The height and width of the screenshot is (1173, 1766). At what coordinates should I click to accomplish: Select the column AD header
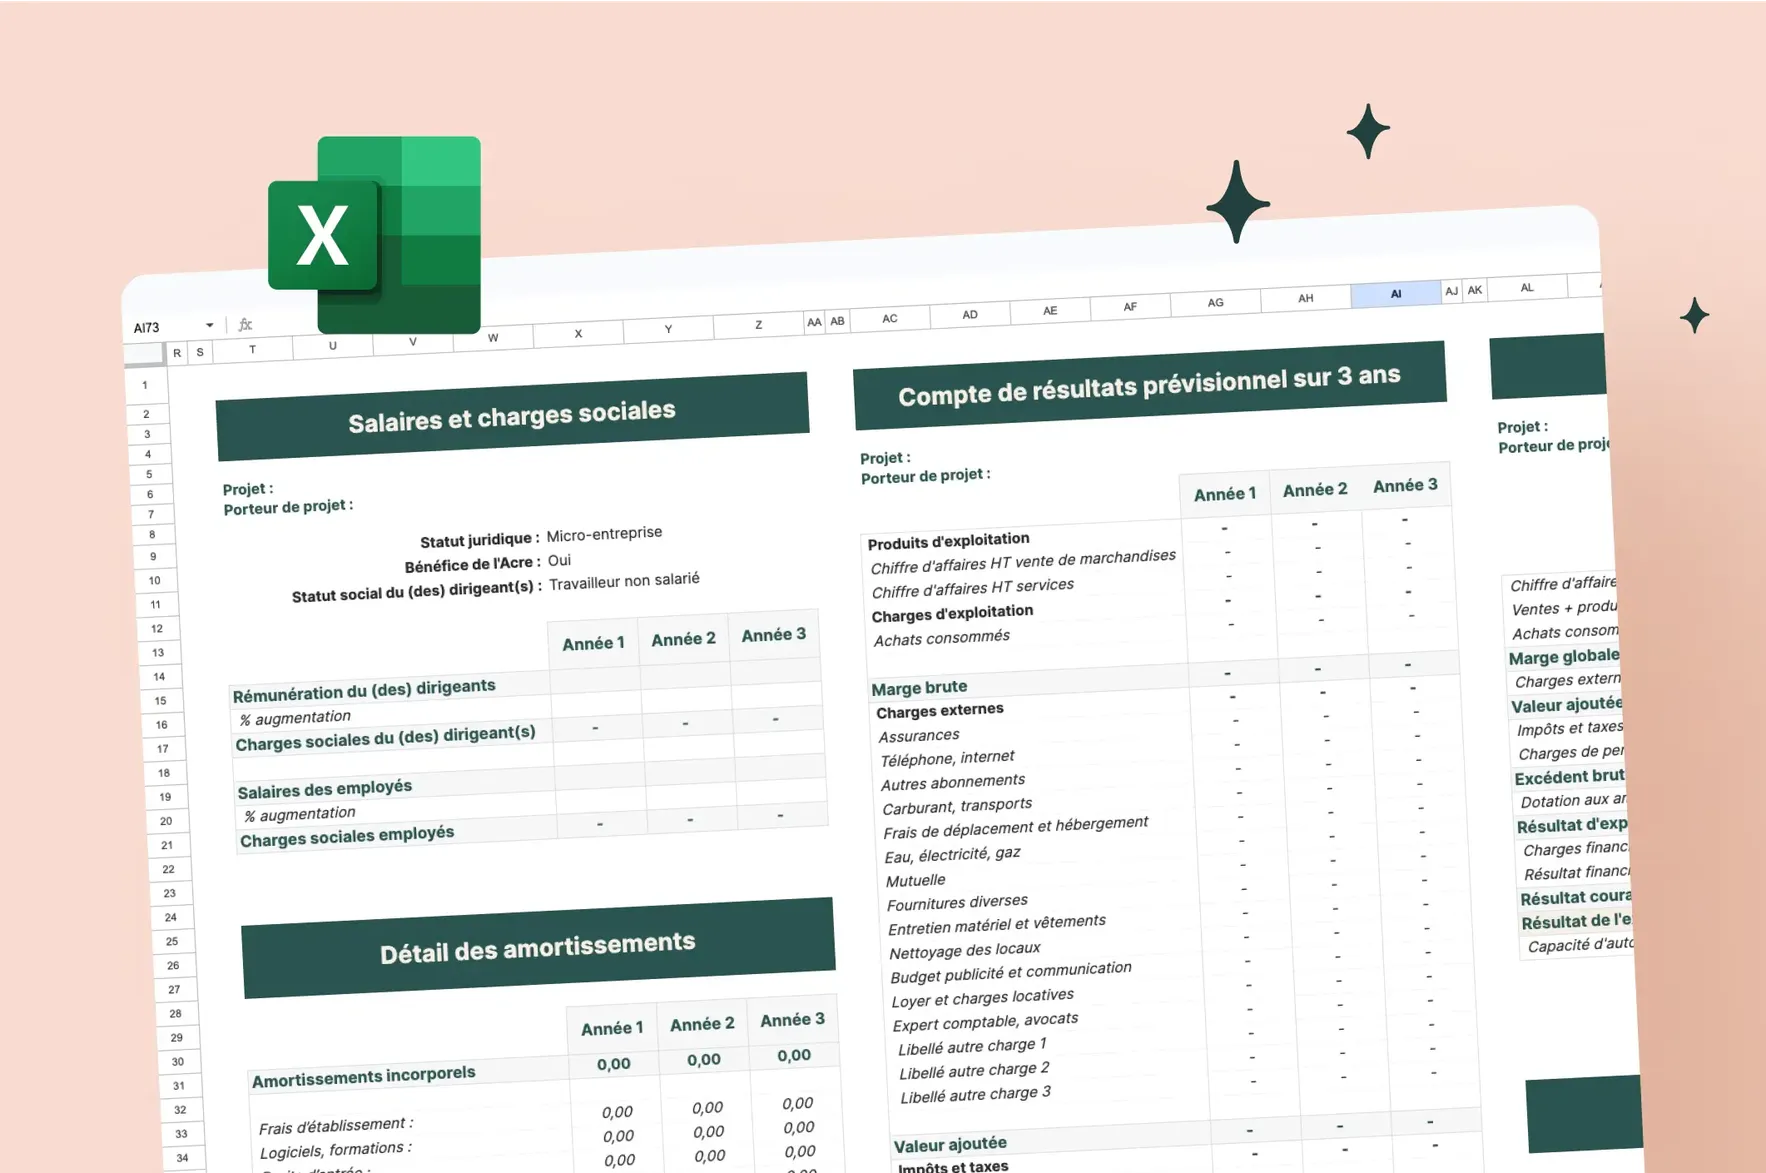tap(969, 315)
